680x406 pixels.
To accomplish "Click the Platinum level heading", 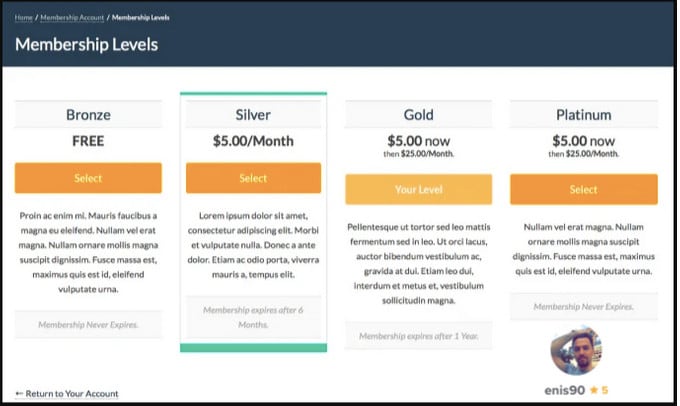I will tap(583, 115).
